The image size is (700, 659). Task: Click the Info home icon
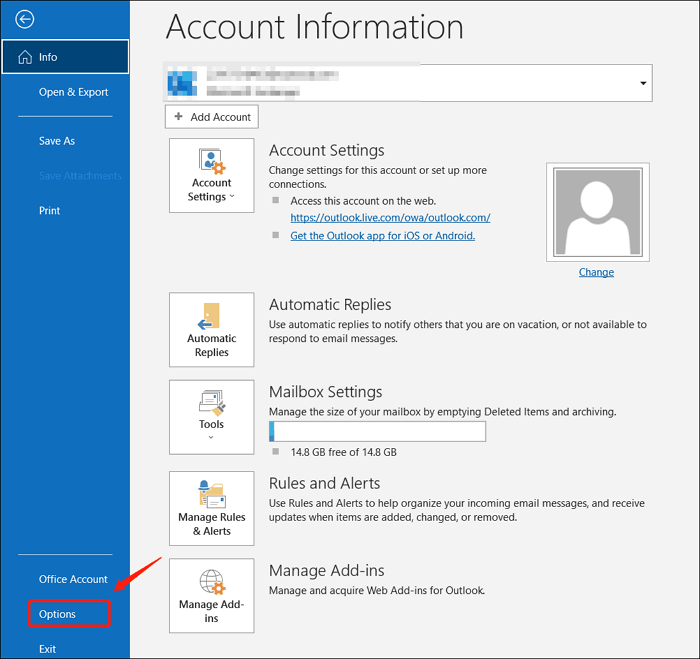(x=23, y=57)
